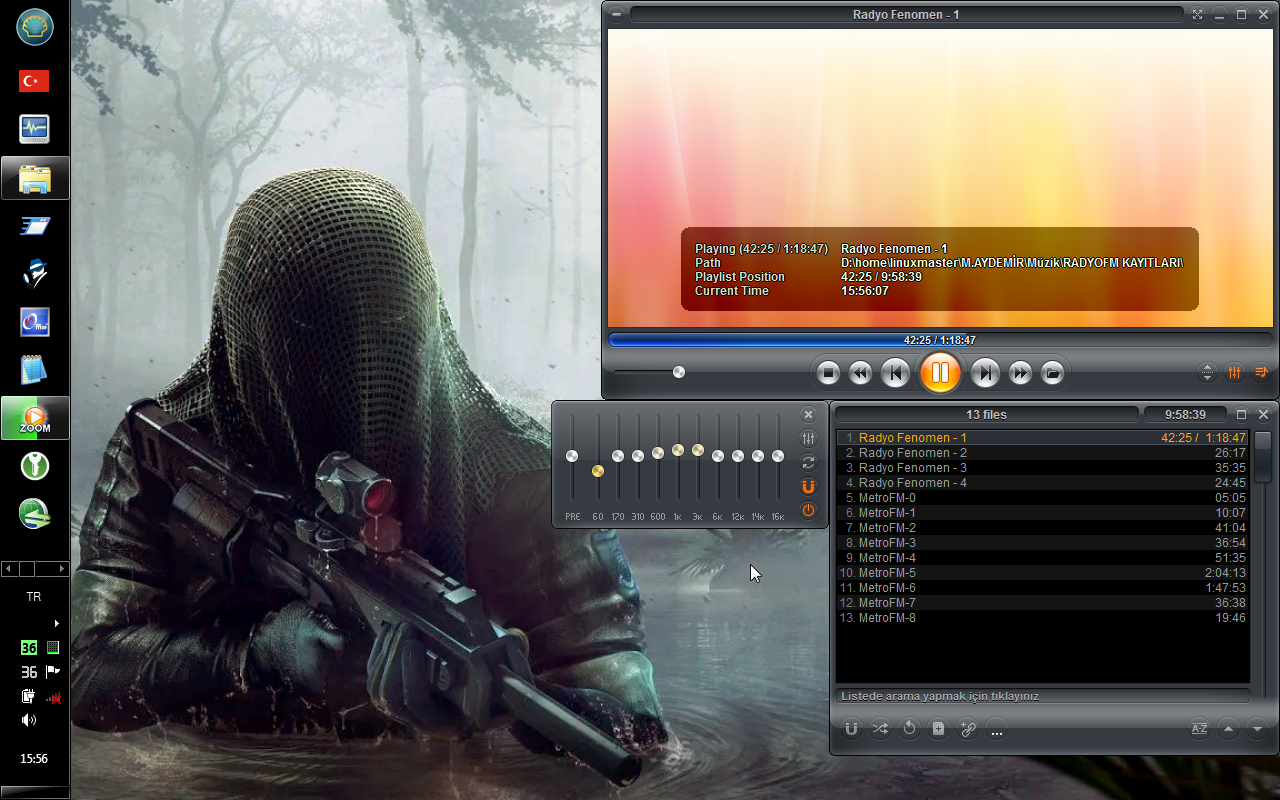Open the notepad taskbar icon

click(x=35, y=370)
